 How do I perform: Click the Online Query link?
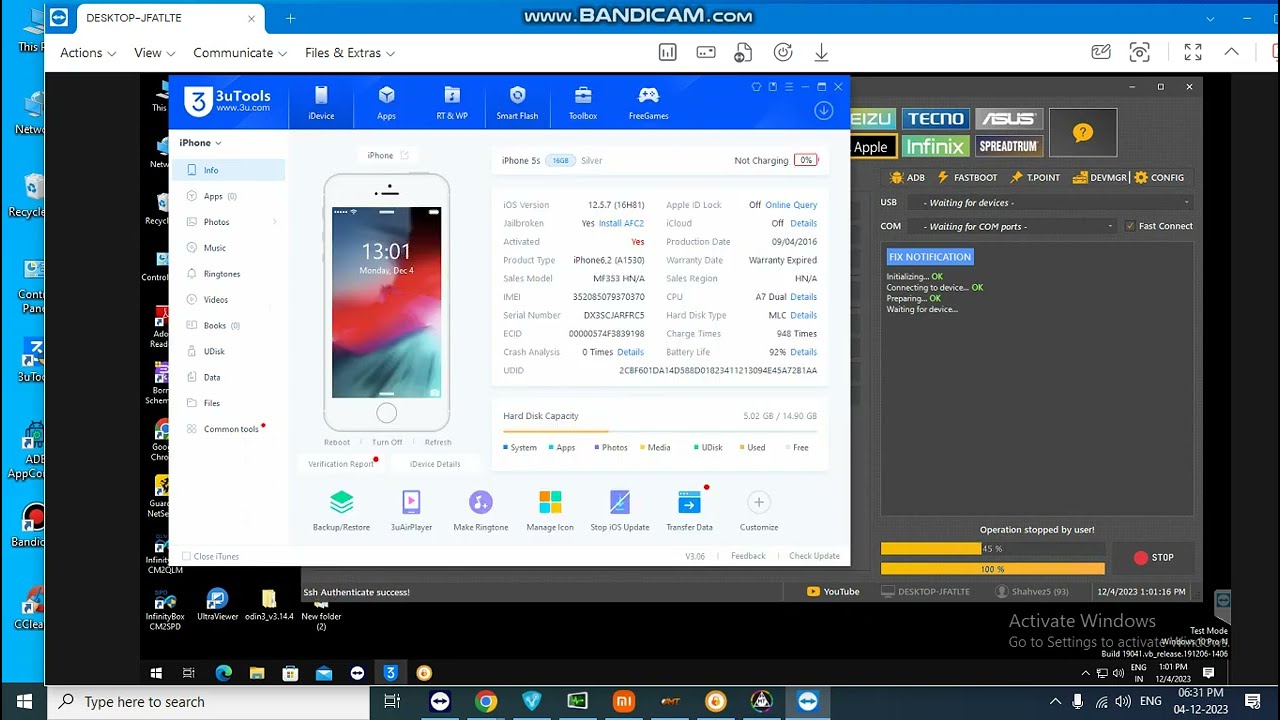click(791, 205)
